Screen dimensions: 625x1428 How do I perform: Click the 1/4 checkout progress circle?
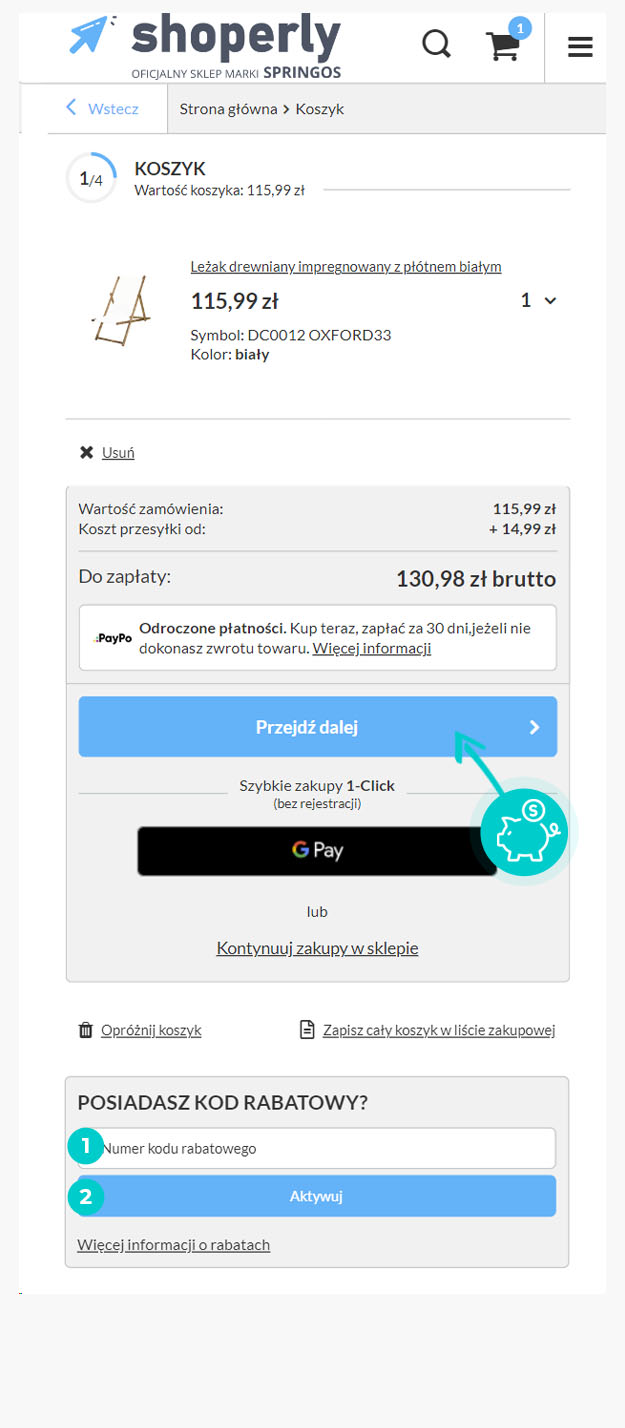point(91,179)
